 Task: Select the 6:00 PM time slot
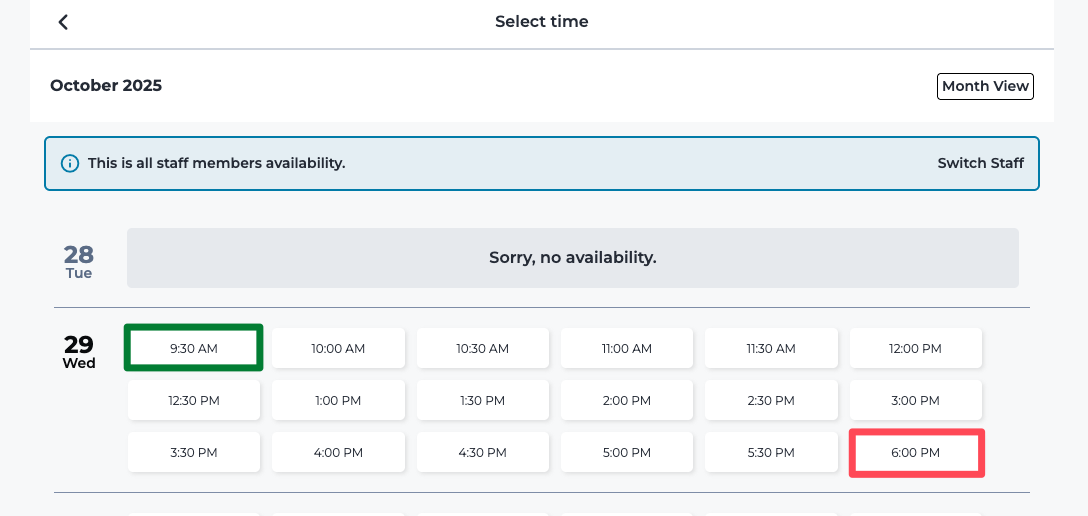point(916,452)
